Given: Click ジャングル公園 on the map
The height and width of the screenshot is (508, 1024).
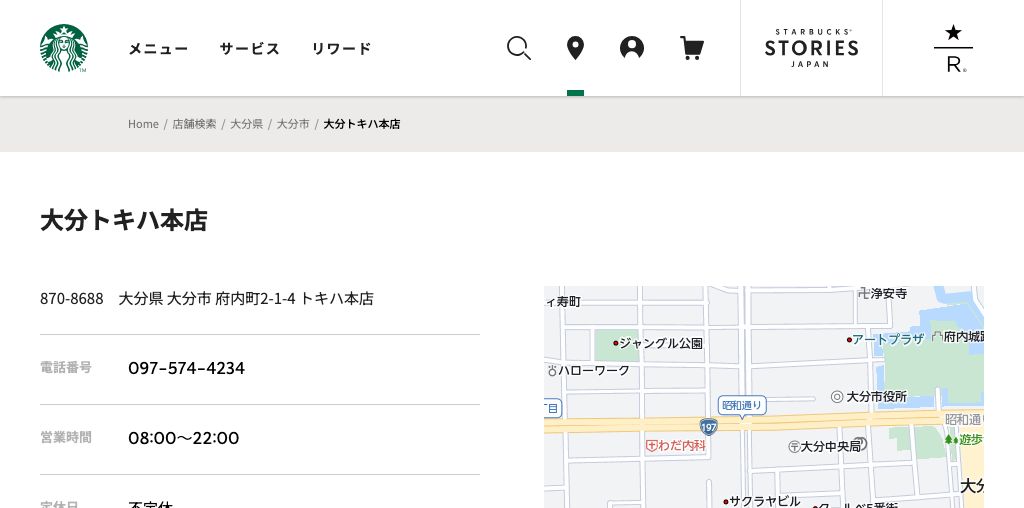Looking at the screenshot, I should 658,343.
